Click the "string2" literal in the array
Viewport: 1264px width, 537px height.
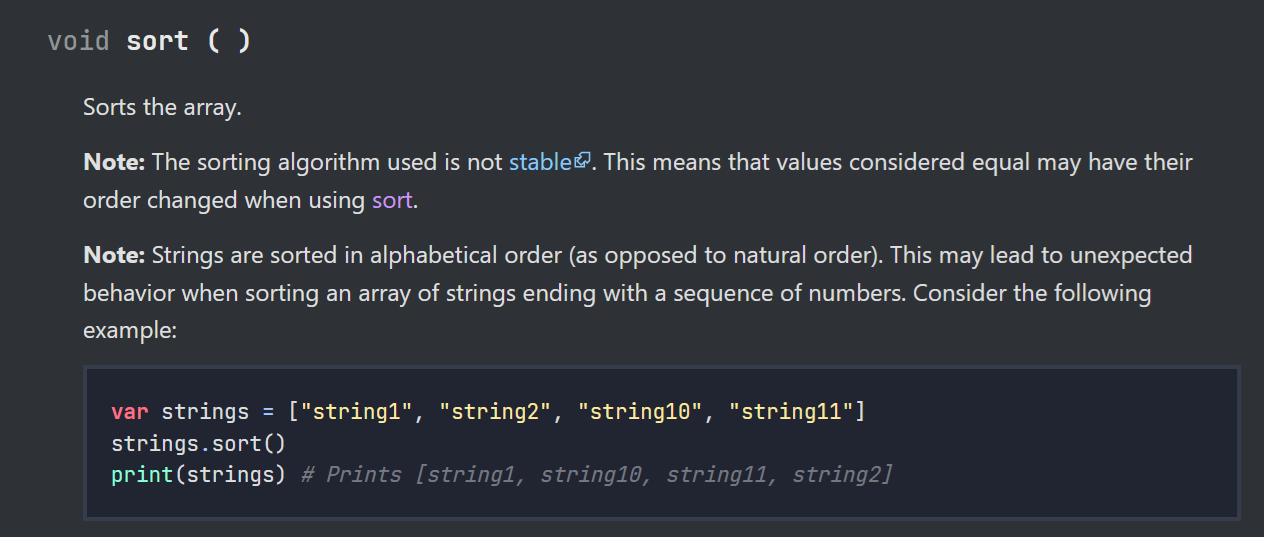coord(495,412)
